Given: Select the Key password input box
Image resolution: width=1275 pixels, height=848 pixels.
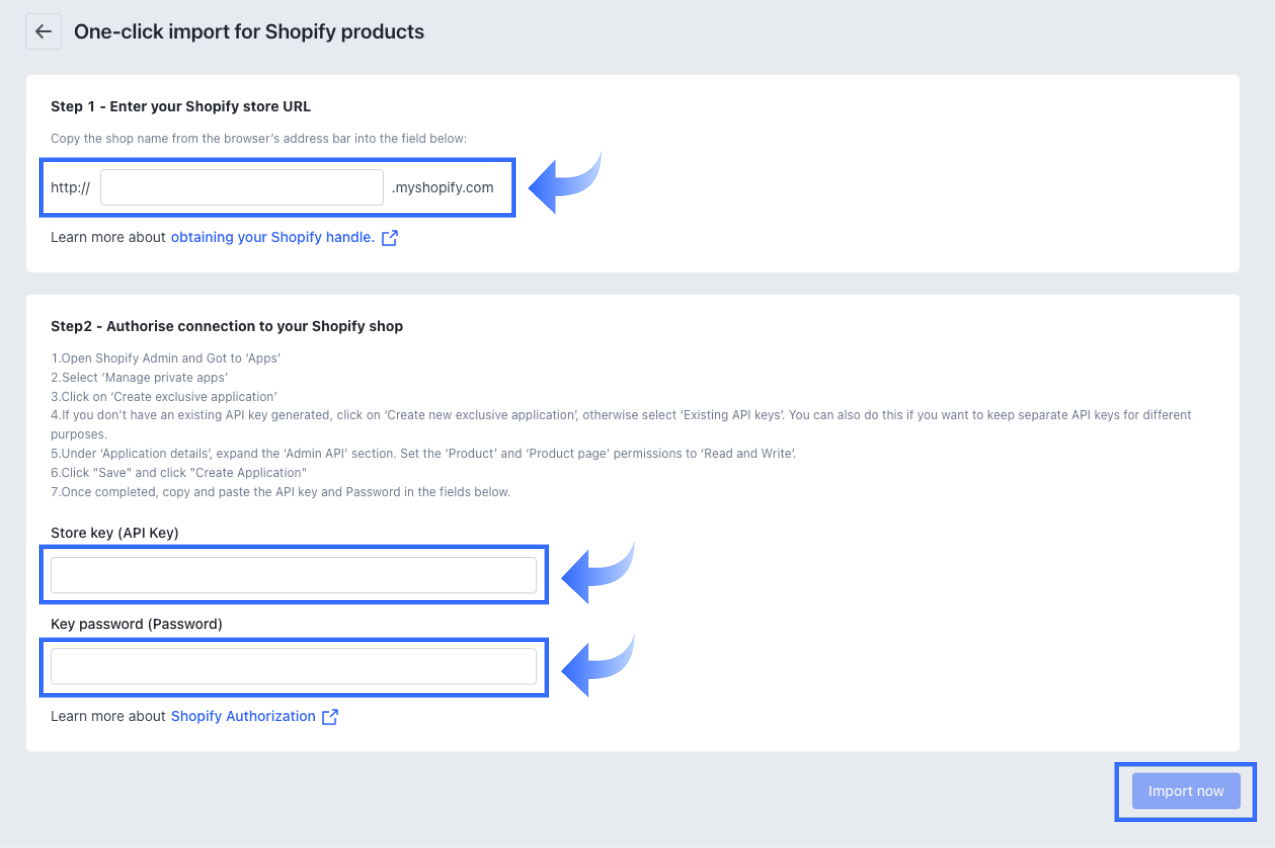Looking at the screenshot, I should pos(293,667).
